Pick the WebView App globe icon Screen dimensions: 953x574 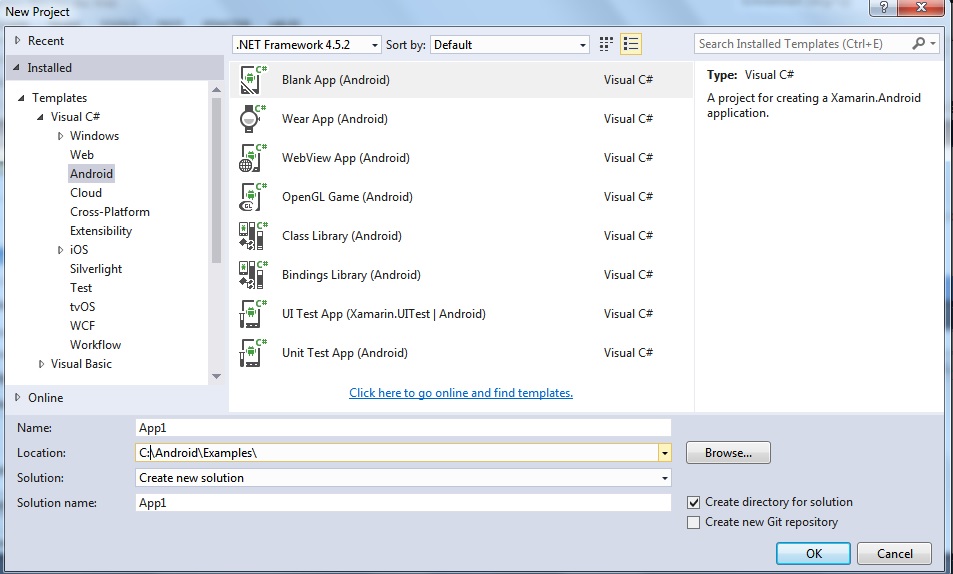[x=253, y=157]
